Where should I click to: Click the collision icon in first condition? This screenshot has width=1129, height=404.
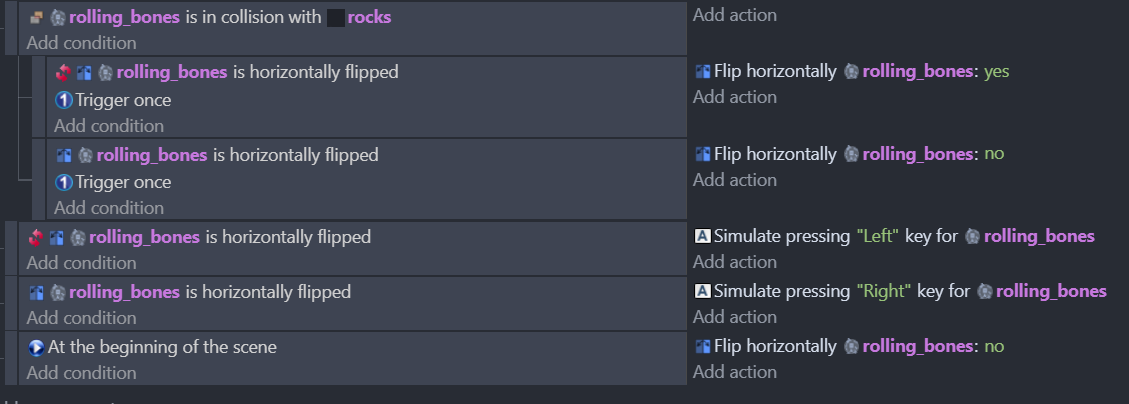(37, 18)
